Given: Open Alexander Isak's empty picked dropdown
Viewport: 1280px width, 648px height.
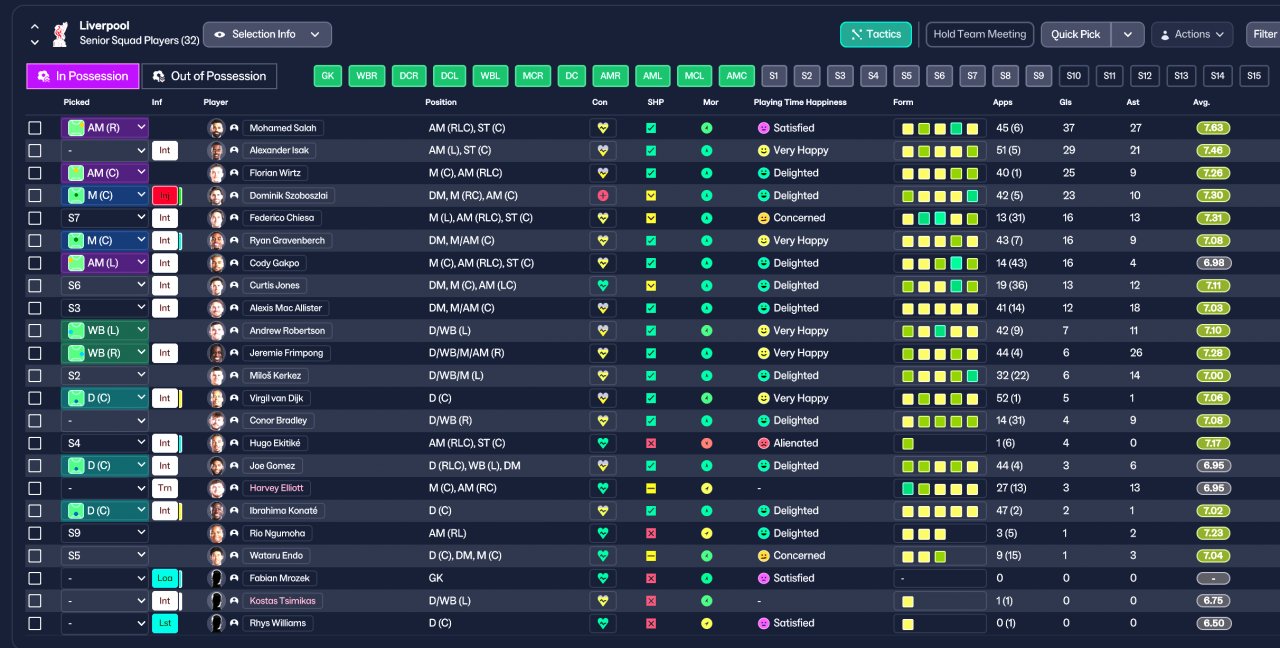Looking at the screenshot, I should click(105, 151).
